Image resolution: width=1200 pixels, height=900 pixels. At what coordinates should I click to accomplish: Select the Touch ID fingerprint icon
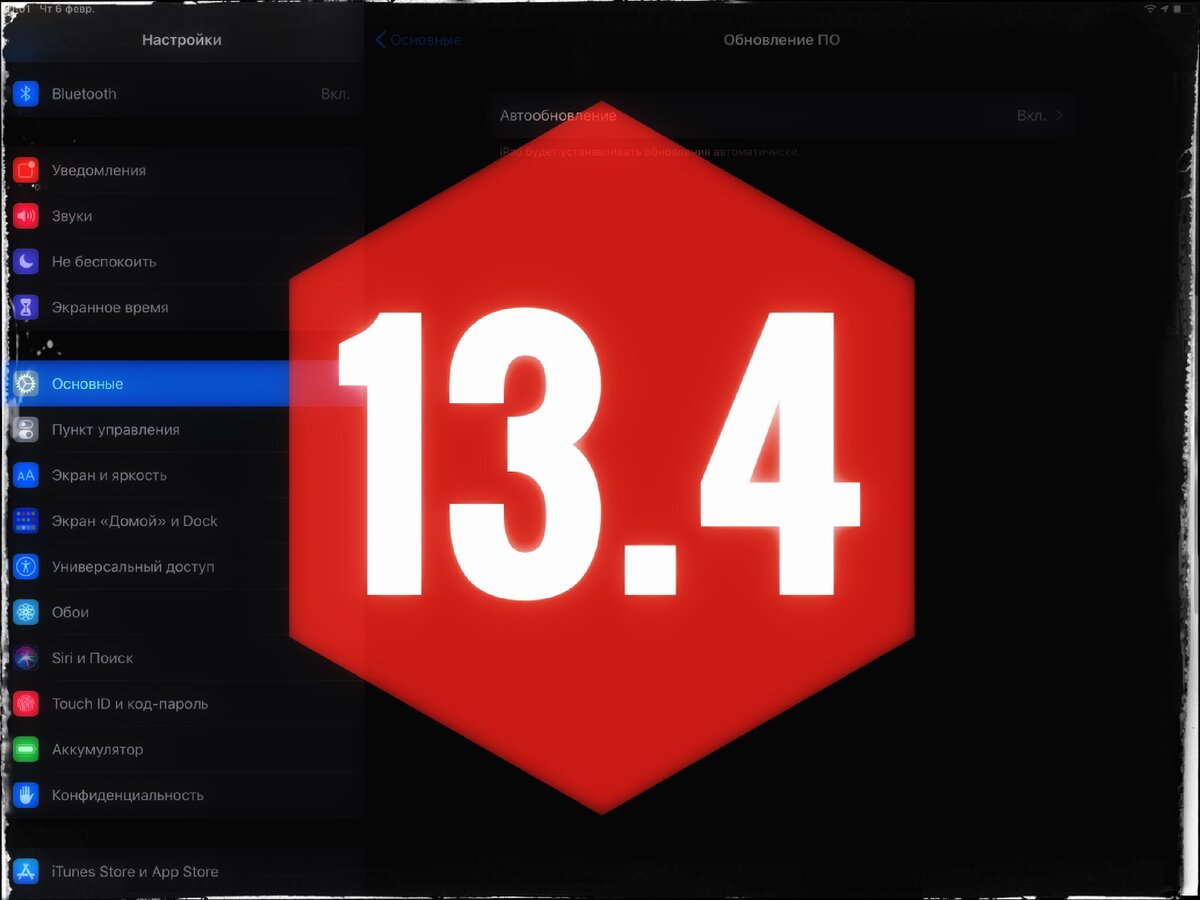(26, 704)
